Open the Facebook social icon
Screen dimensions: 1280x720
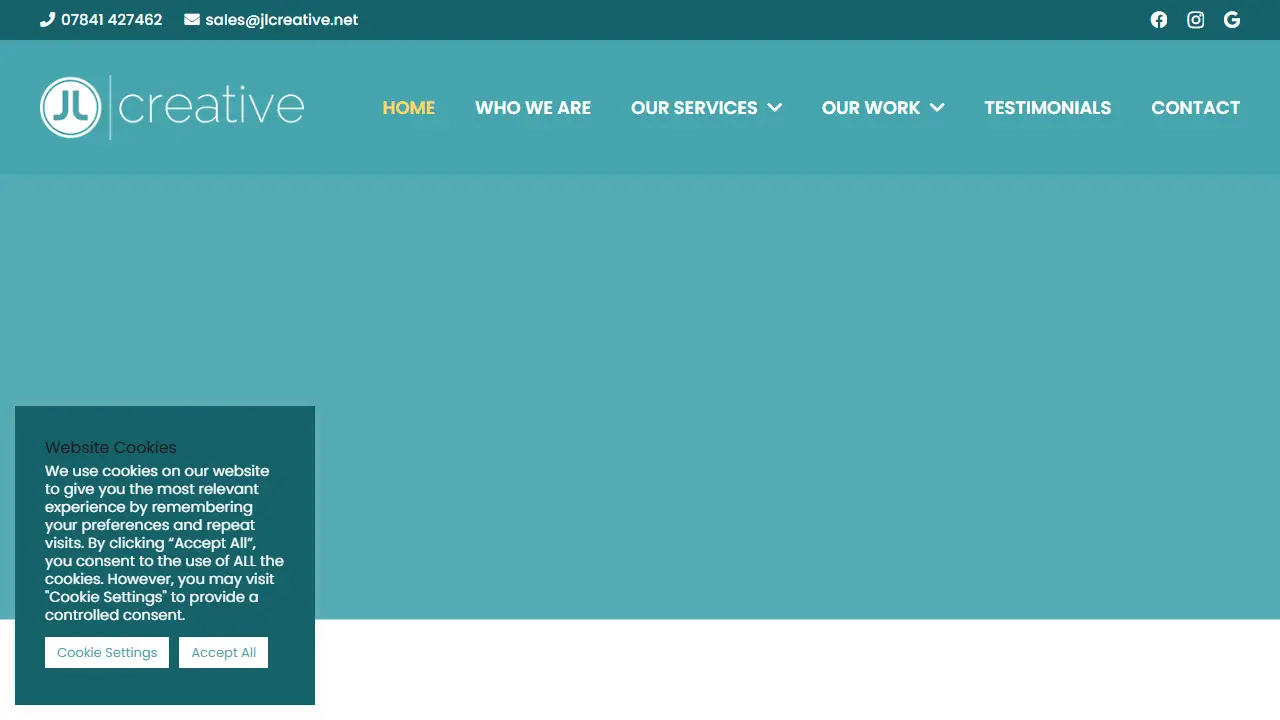[x=1159, y=20]
